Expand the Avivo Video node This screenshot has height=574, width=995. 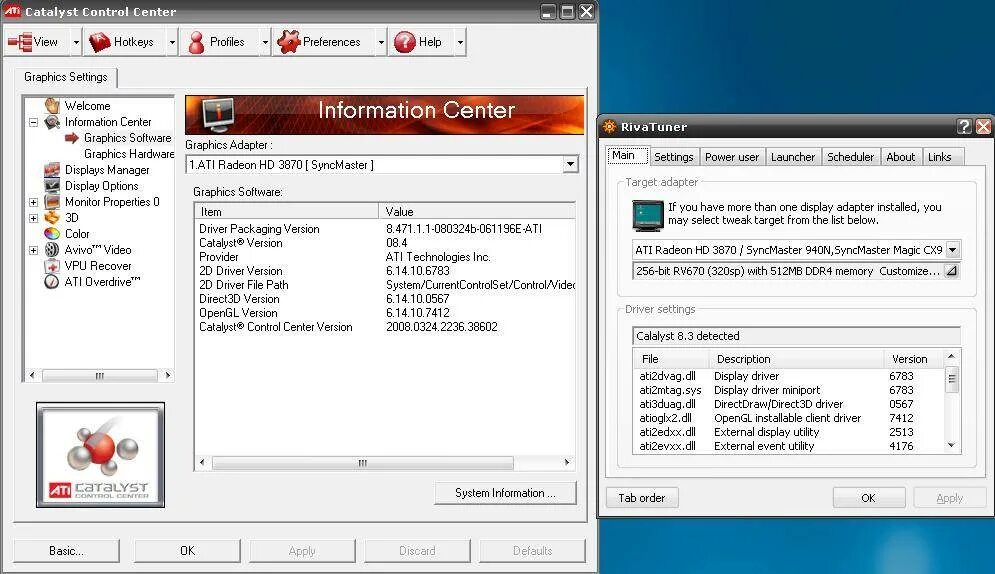click(34, 251)
